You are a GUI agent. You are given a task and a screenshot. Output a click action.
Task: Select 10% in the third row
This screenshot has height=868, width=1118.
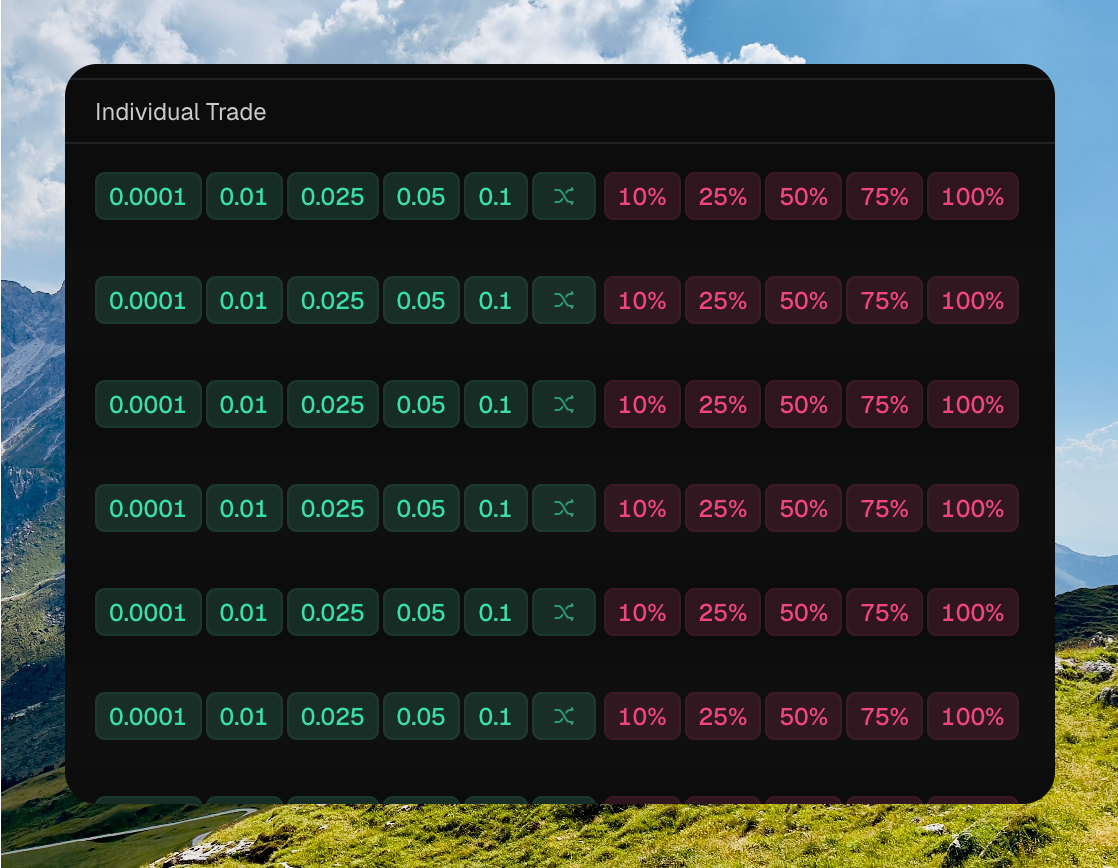[642, 404]
